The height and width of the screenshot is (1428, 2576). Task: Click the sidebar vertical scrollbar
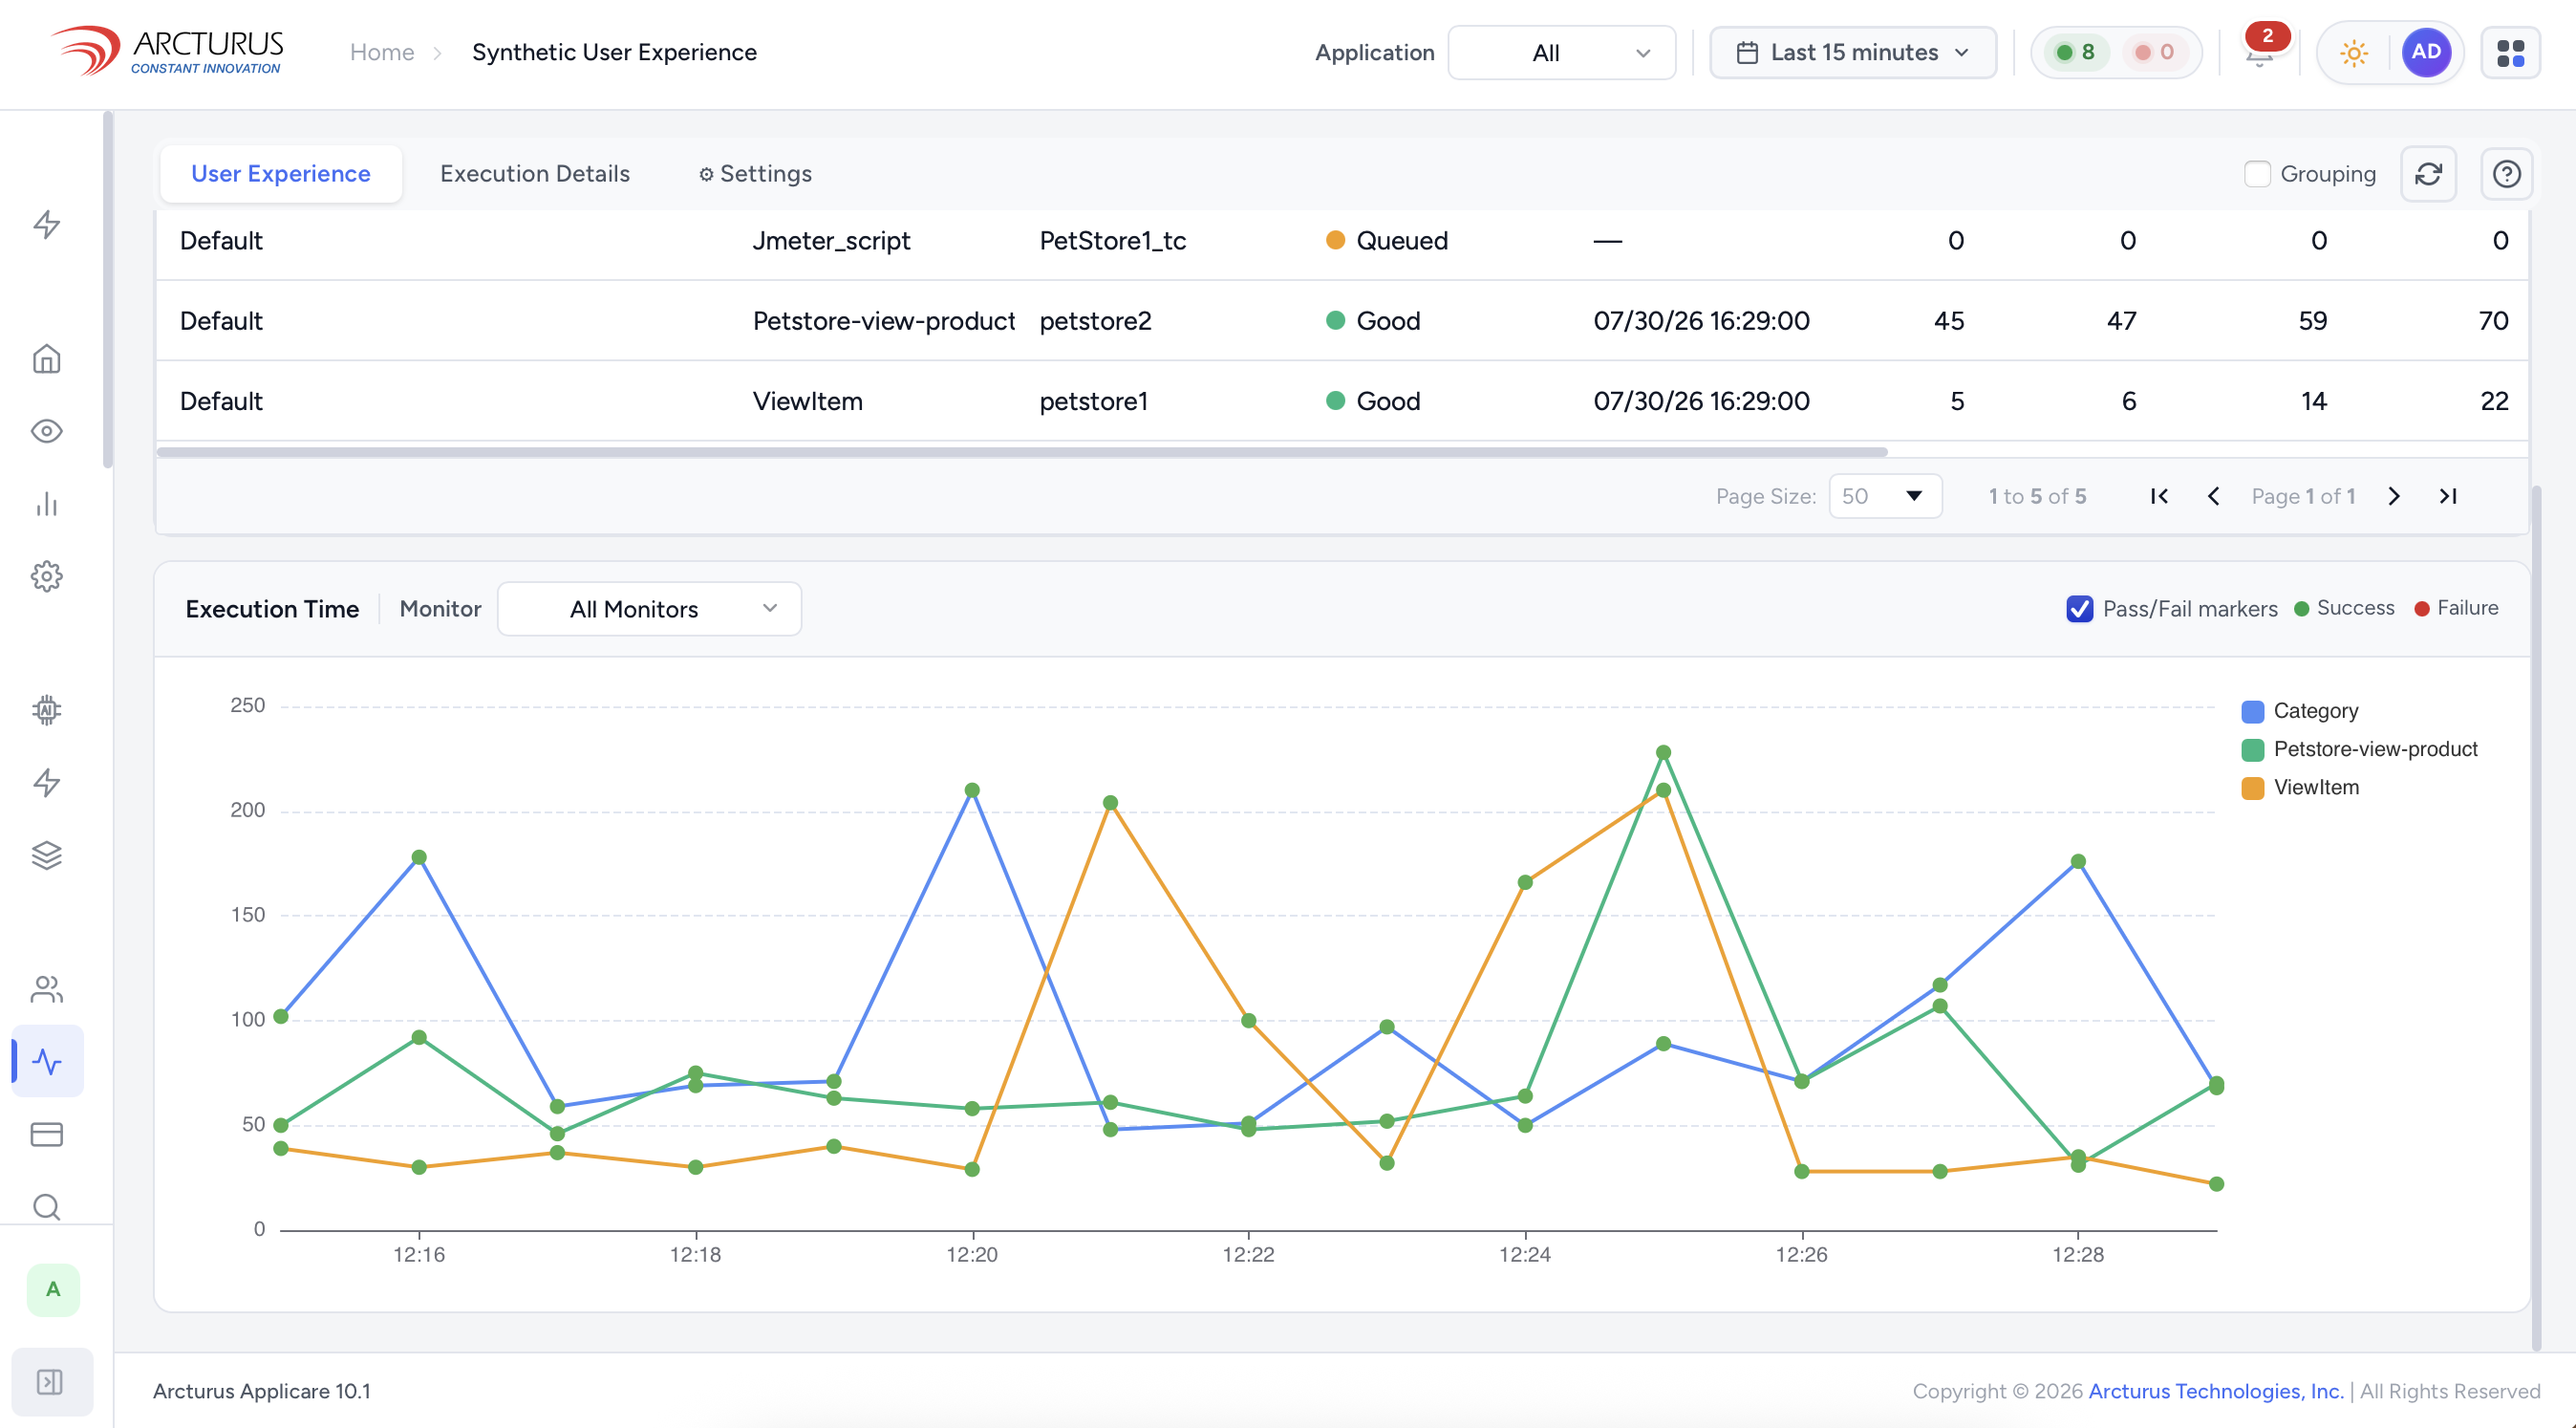108,290
